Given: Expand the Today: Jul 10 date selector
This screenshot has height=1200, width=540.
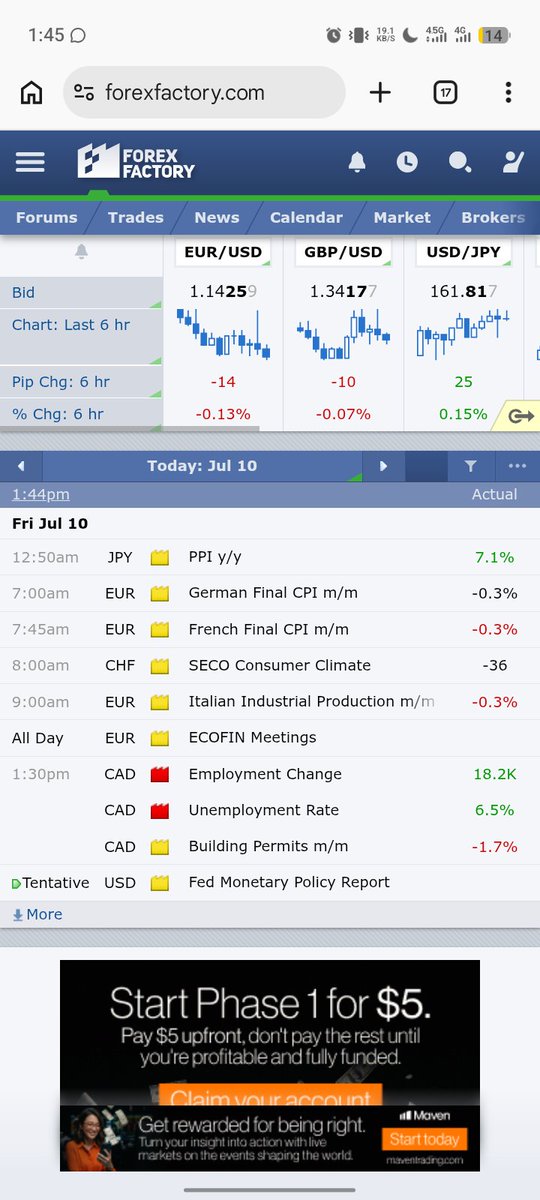Looking at the screenshot, I should tap(202, 466).
